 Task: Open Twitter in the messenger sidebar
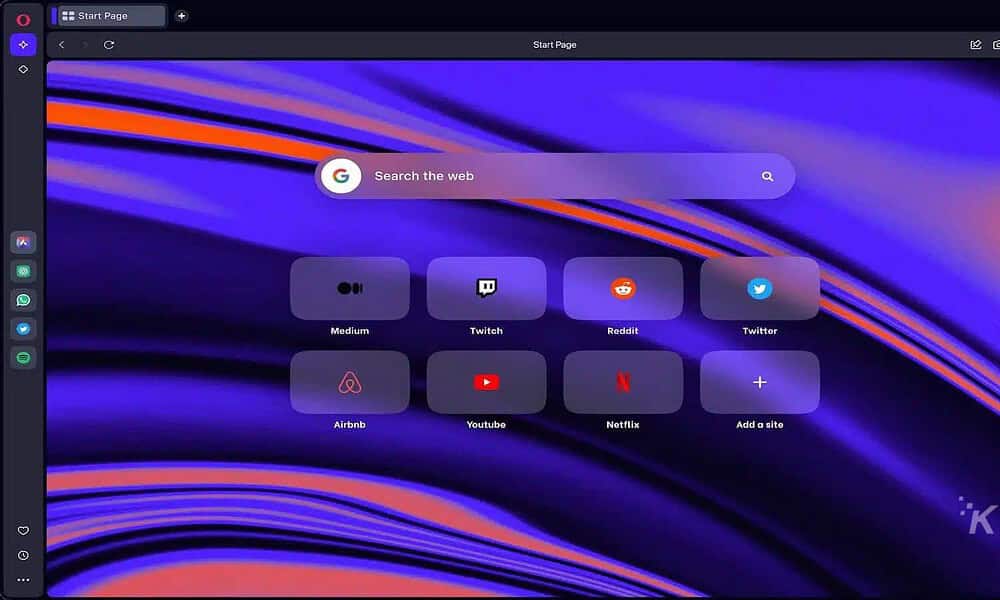click(22, 328)
